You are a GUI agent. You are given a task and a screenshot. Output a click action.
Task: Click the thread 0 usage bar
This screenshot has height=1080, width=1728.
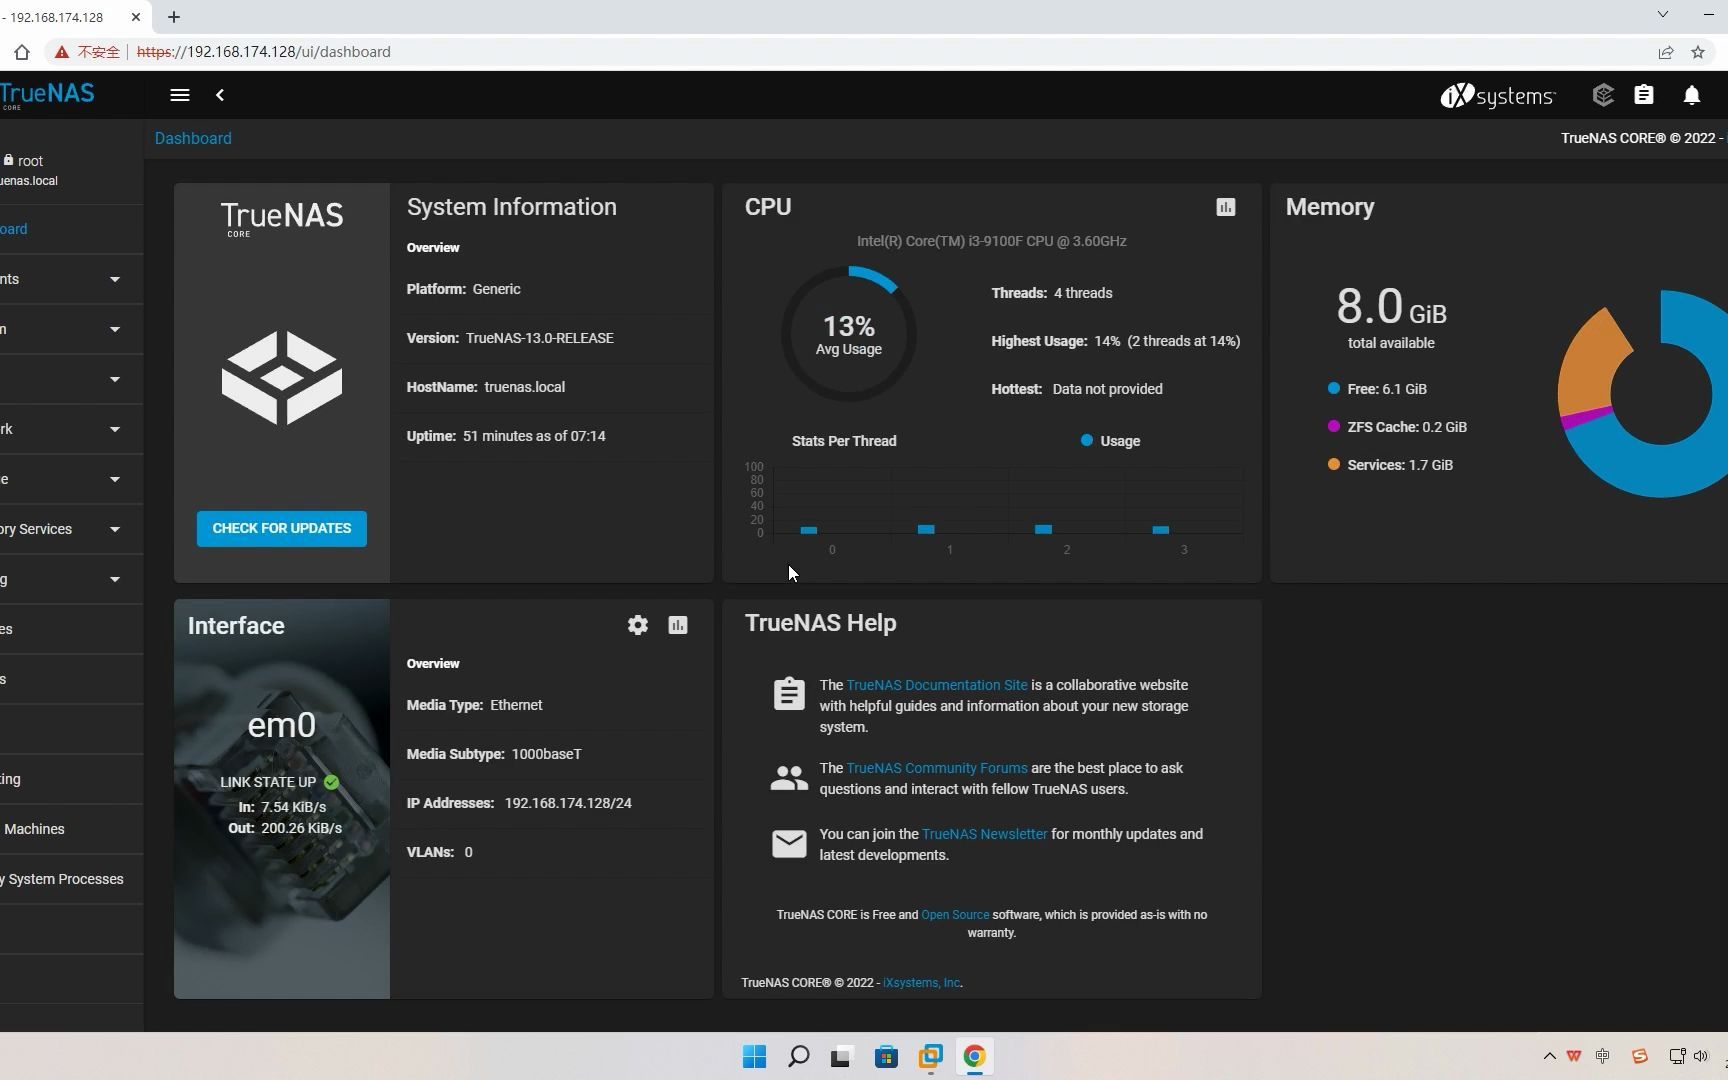[809, 529]
